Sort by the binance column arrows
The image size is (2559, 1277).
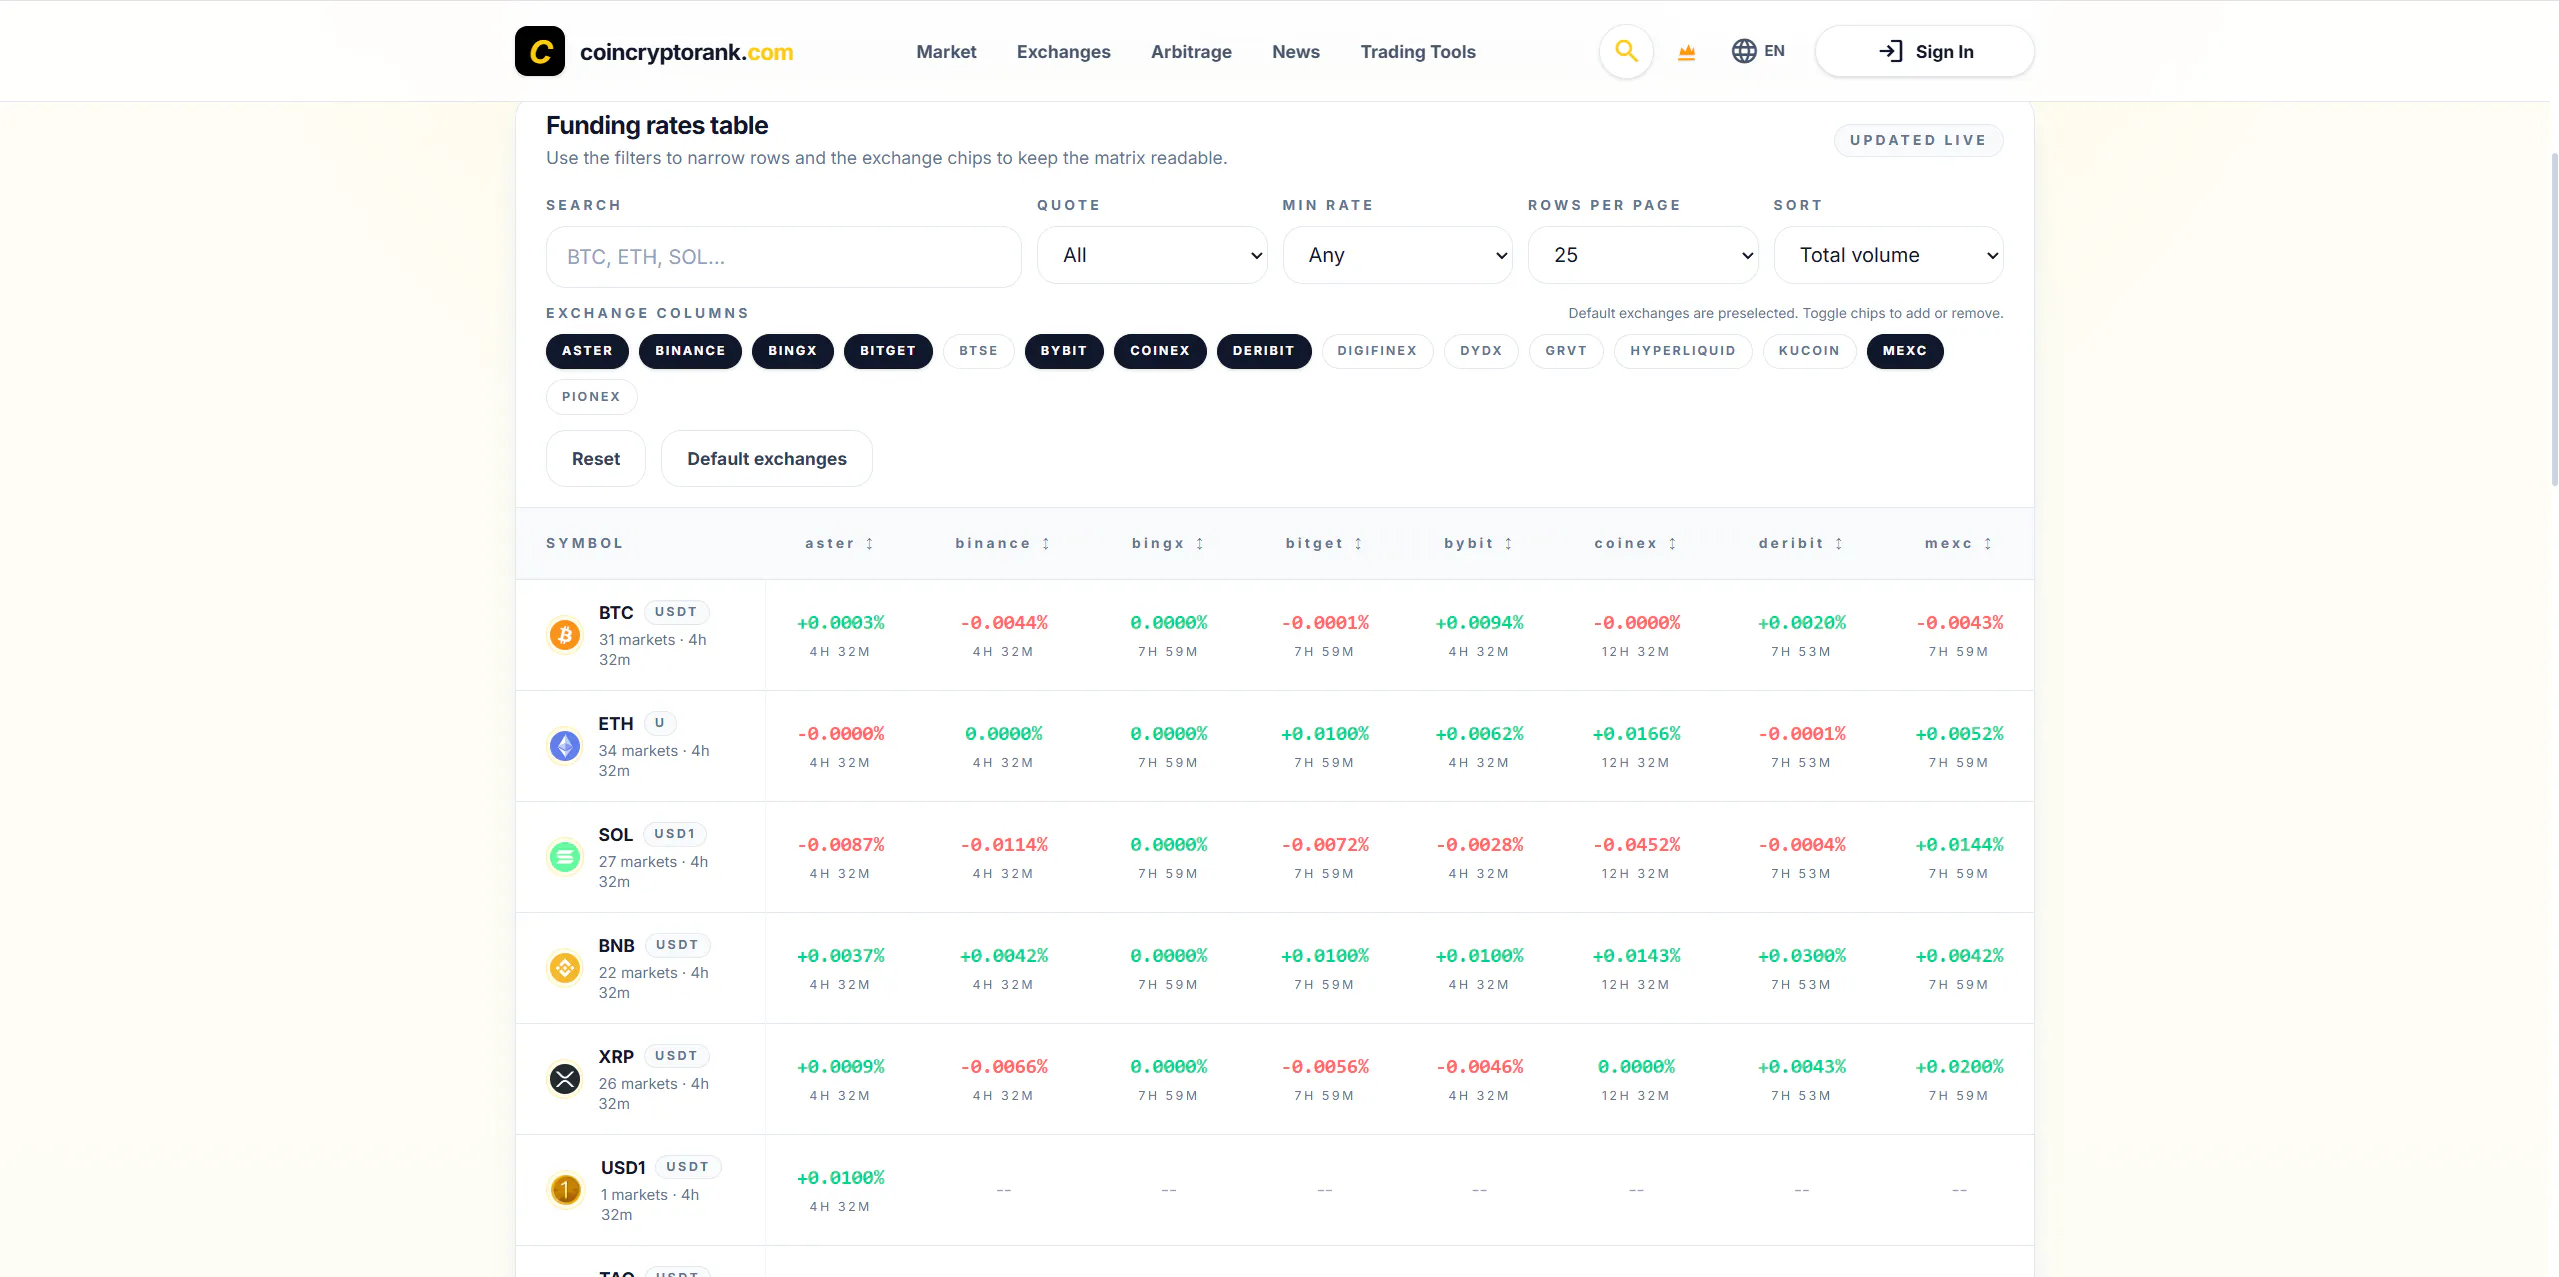coord(1046,544)
